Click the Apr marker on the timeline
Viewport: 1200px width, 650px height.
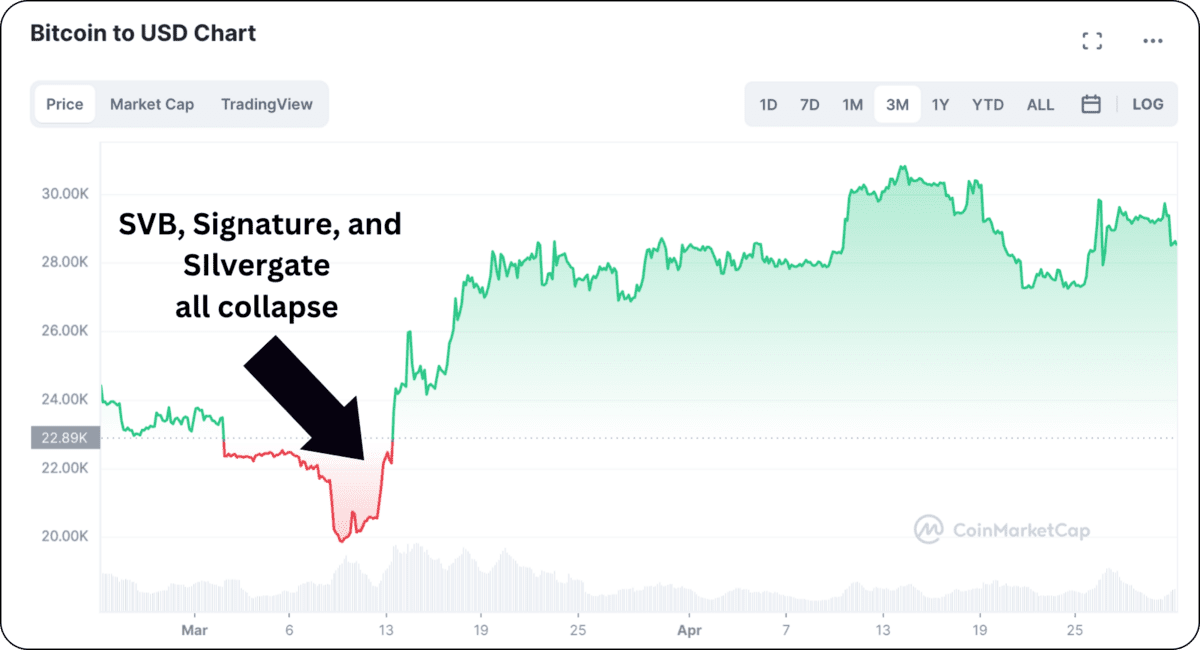pos(688,631)
